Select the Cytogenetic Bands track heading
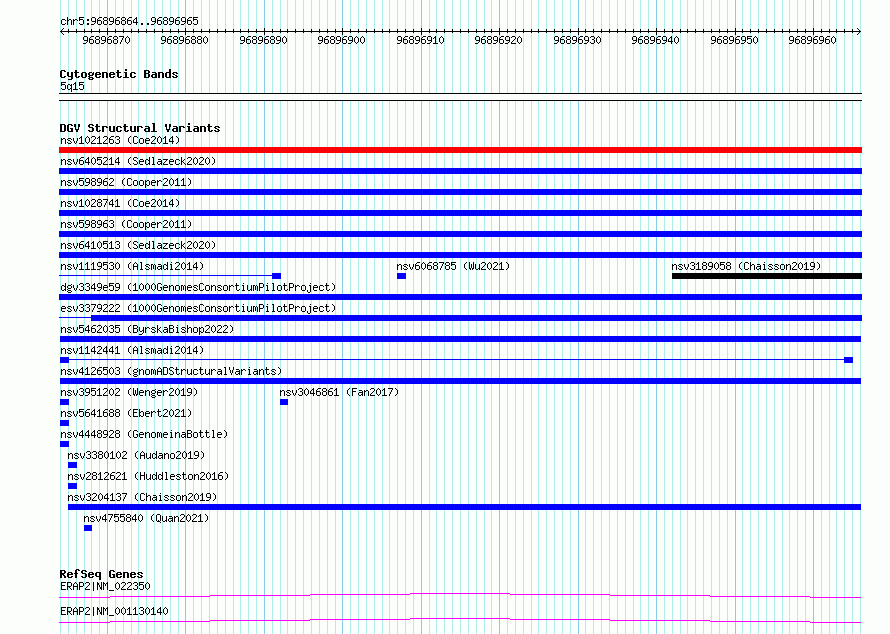Screen dimensions: 890x634 (x=119, y=74)
